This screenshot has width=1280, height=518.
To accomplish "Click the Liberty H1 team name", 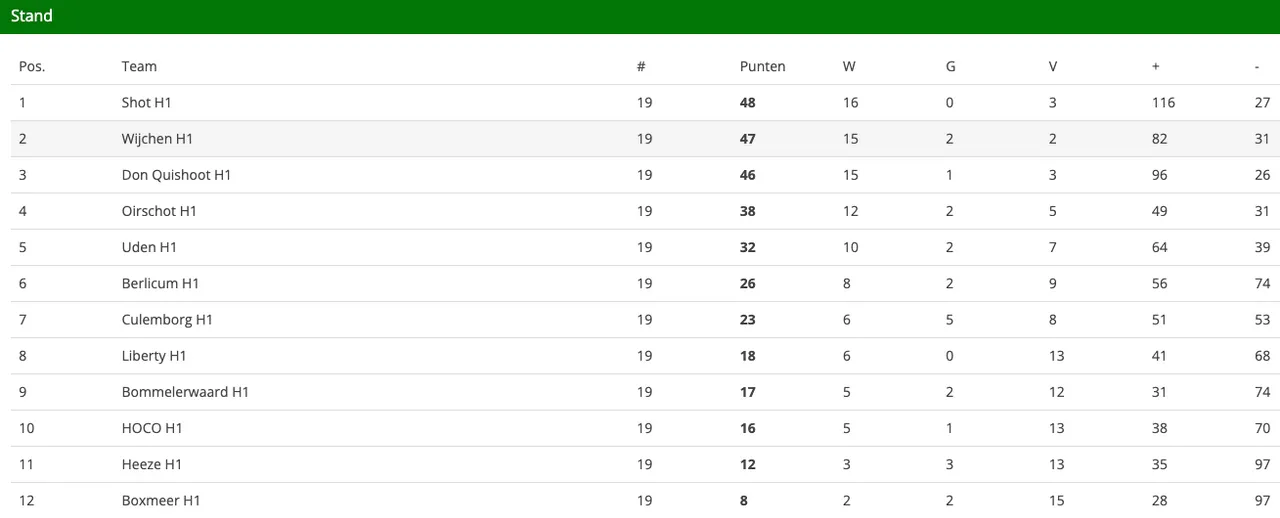I will (154, 356).
